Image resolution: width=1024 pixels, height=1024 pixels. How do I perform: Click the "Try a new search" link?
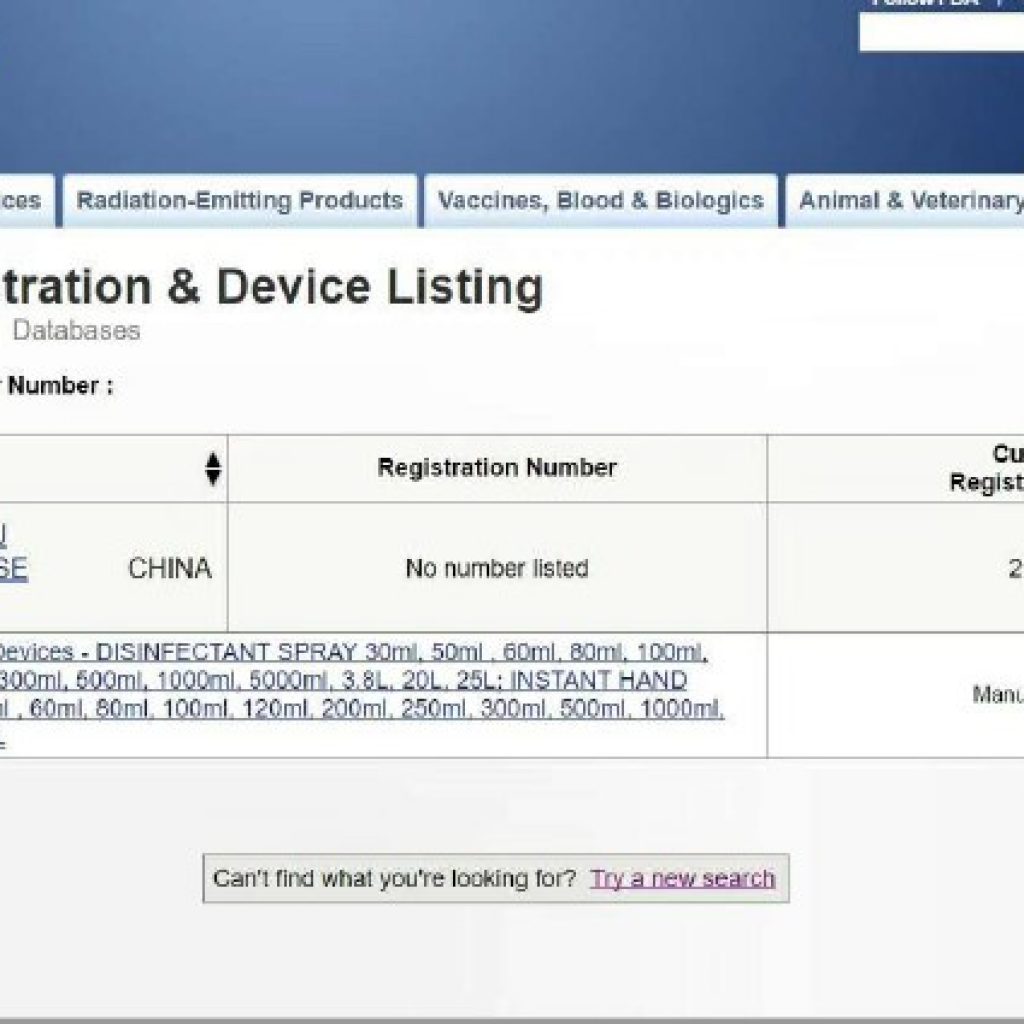682,879
